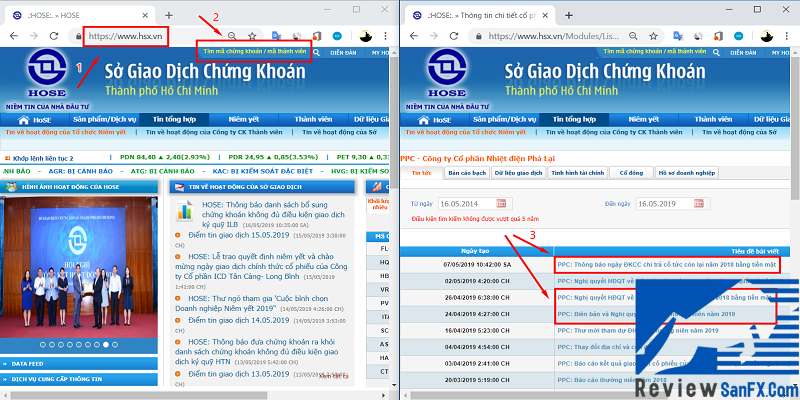Viewport: 800px width, 400px height.
Task: Open Chrome menu in PPC detail window
Action: point(786,36)
